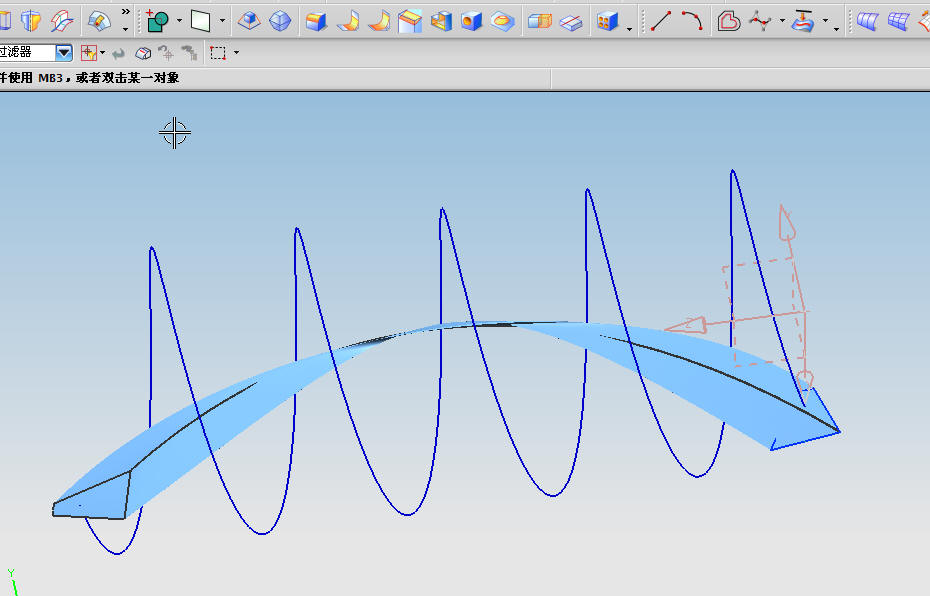Viewport: 930px width, 596px height.
Task: Select the split-solid yellow body icon in toolbar
Action: click(x=30, y=21)
